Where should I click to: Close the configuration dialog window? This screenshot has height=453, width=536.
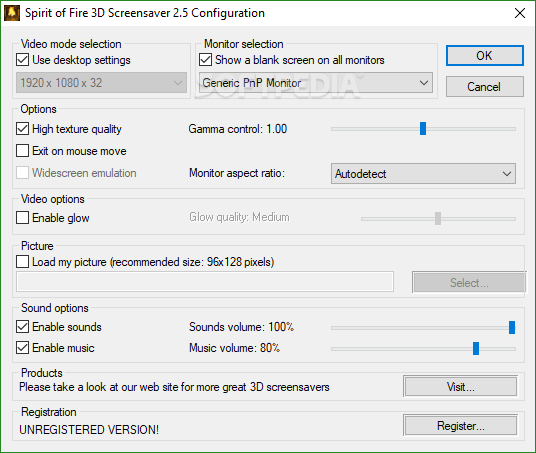click(520, 13)
